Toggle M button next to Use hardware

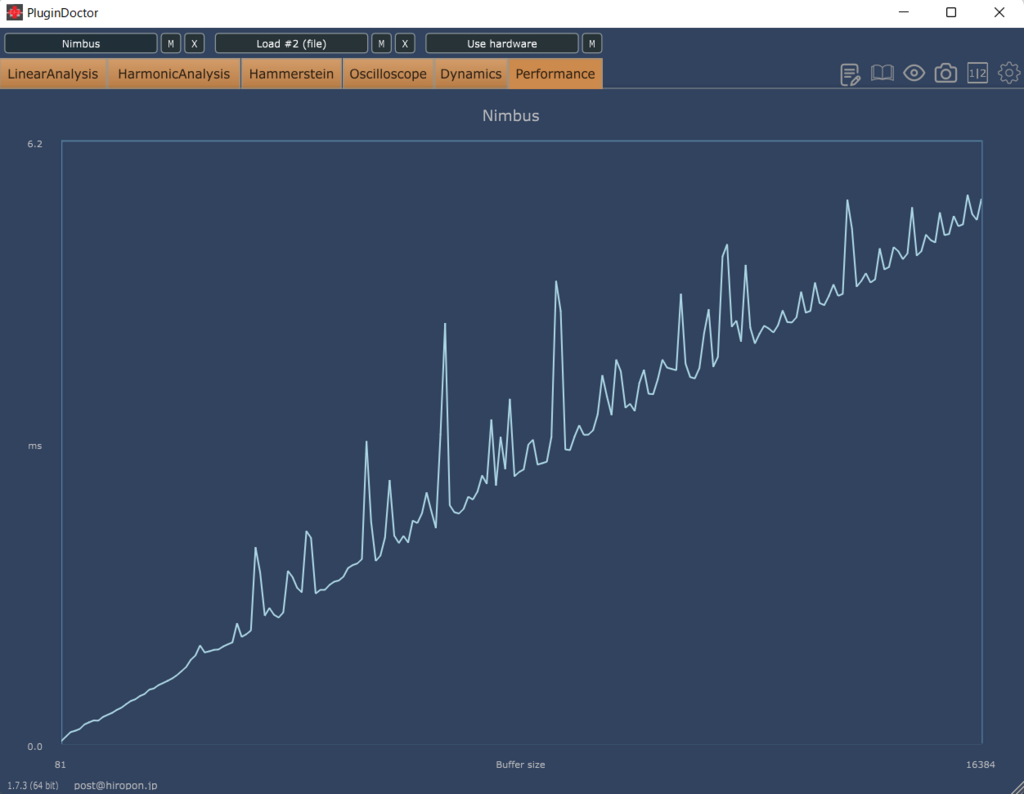point(592,44)
